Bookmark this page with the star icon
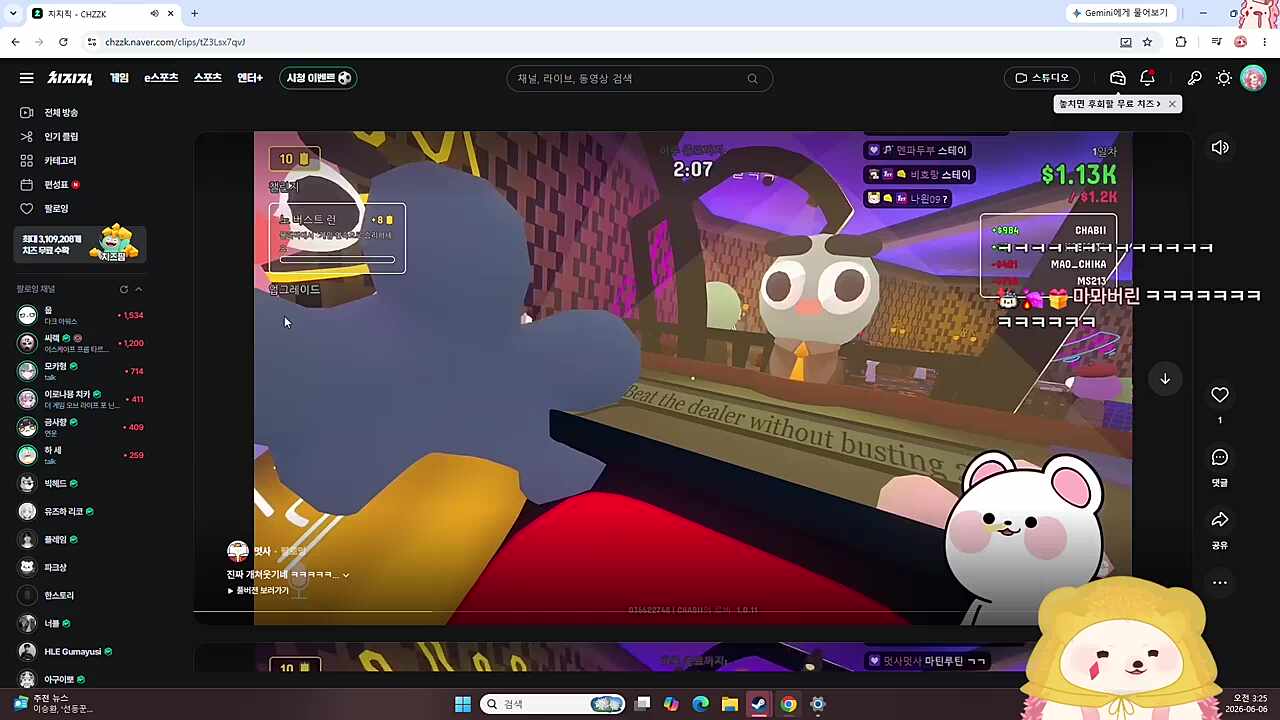1280x720 pixels. 1147,42
